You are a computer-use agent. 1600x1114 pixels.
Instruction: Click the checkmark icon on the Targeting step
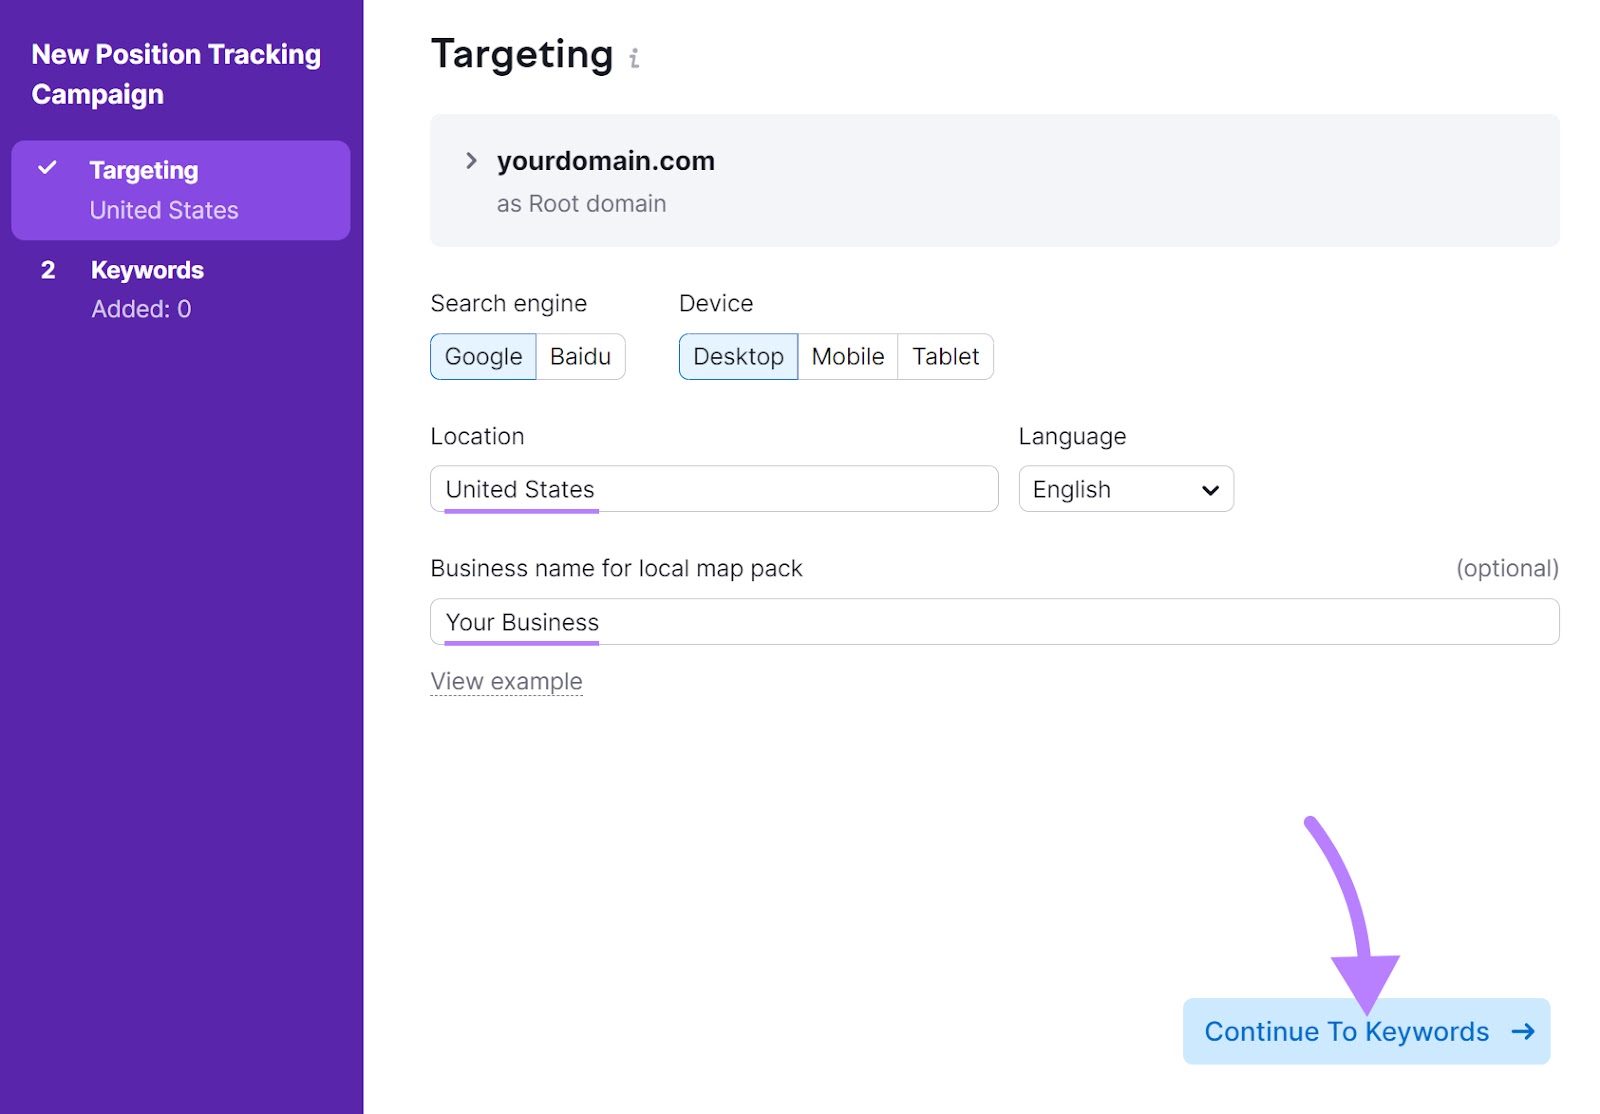click(x=47, y=169)
